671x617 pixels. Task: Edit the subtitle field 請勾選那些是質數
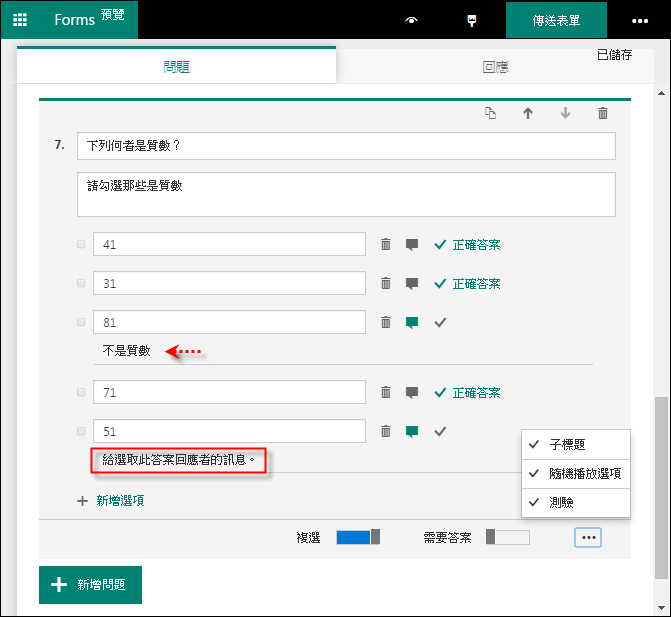[x=346, y=194]
